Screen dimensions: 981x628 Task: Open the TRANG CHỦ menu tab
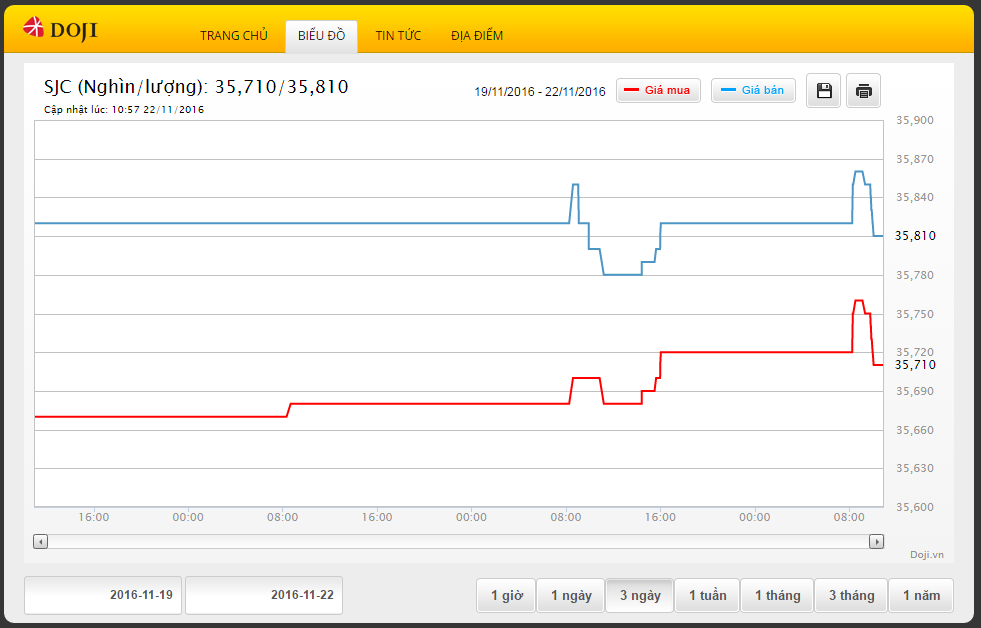[234, 36]
